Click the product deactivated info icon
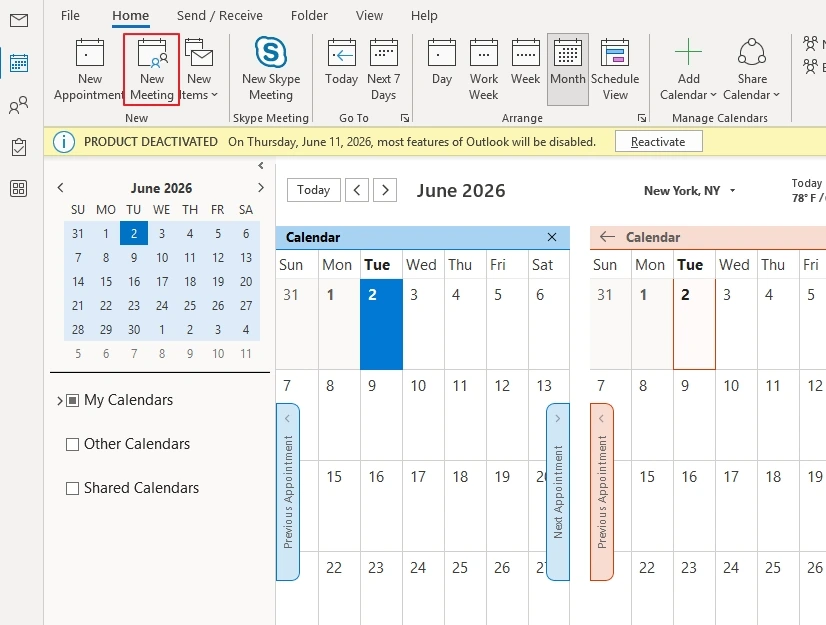The width and height of the screenshot is (826, 625). coord(64,142)
